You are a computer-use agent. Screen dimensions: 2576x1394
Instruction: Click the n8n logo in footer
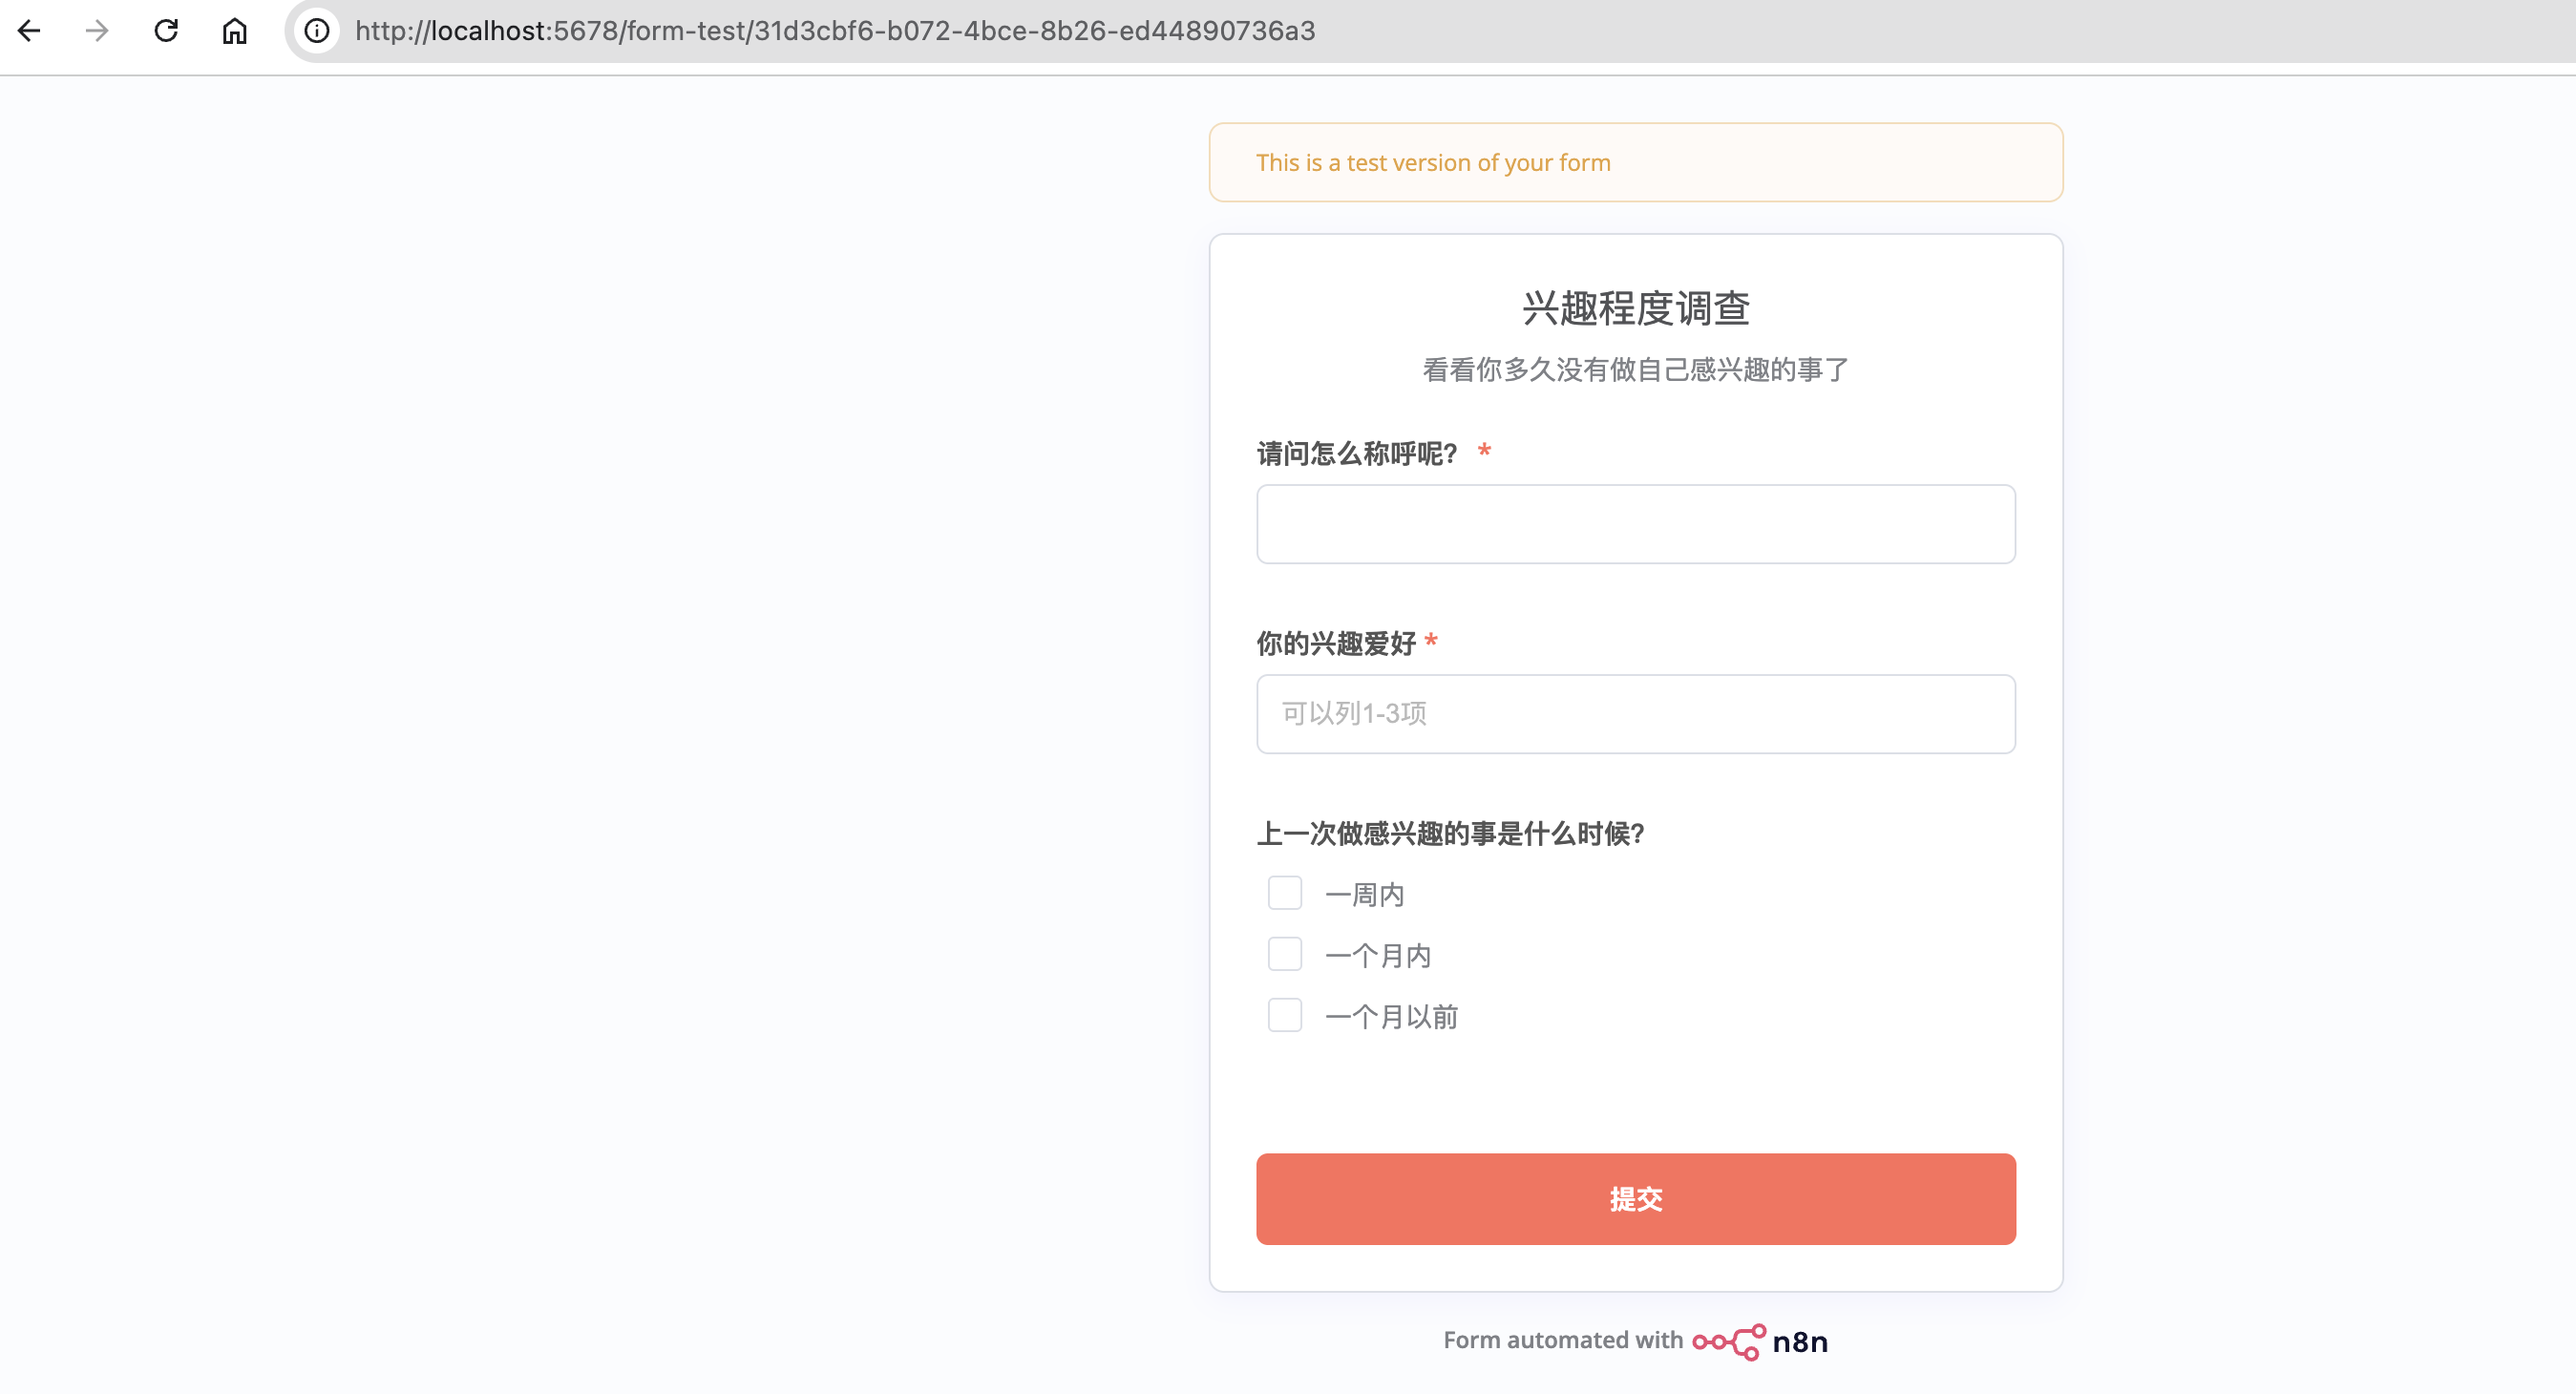click(1760, 1341)
